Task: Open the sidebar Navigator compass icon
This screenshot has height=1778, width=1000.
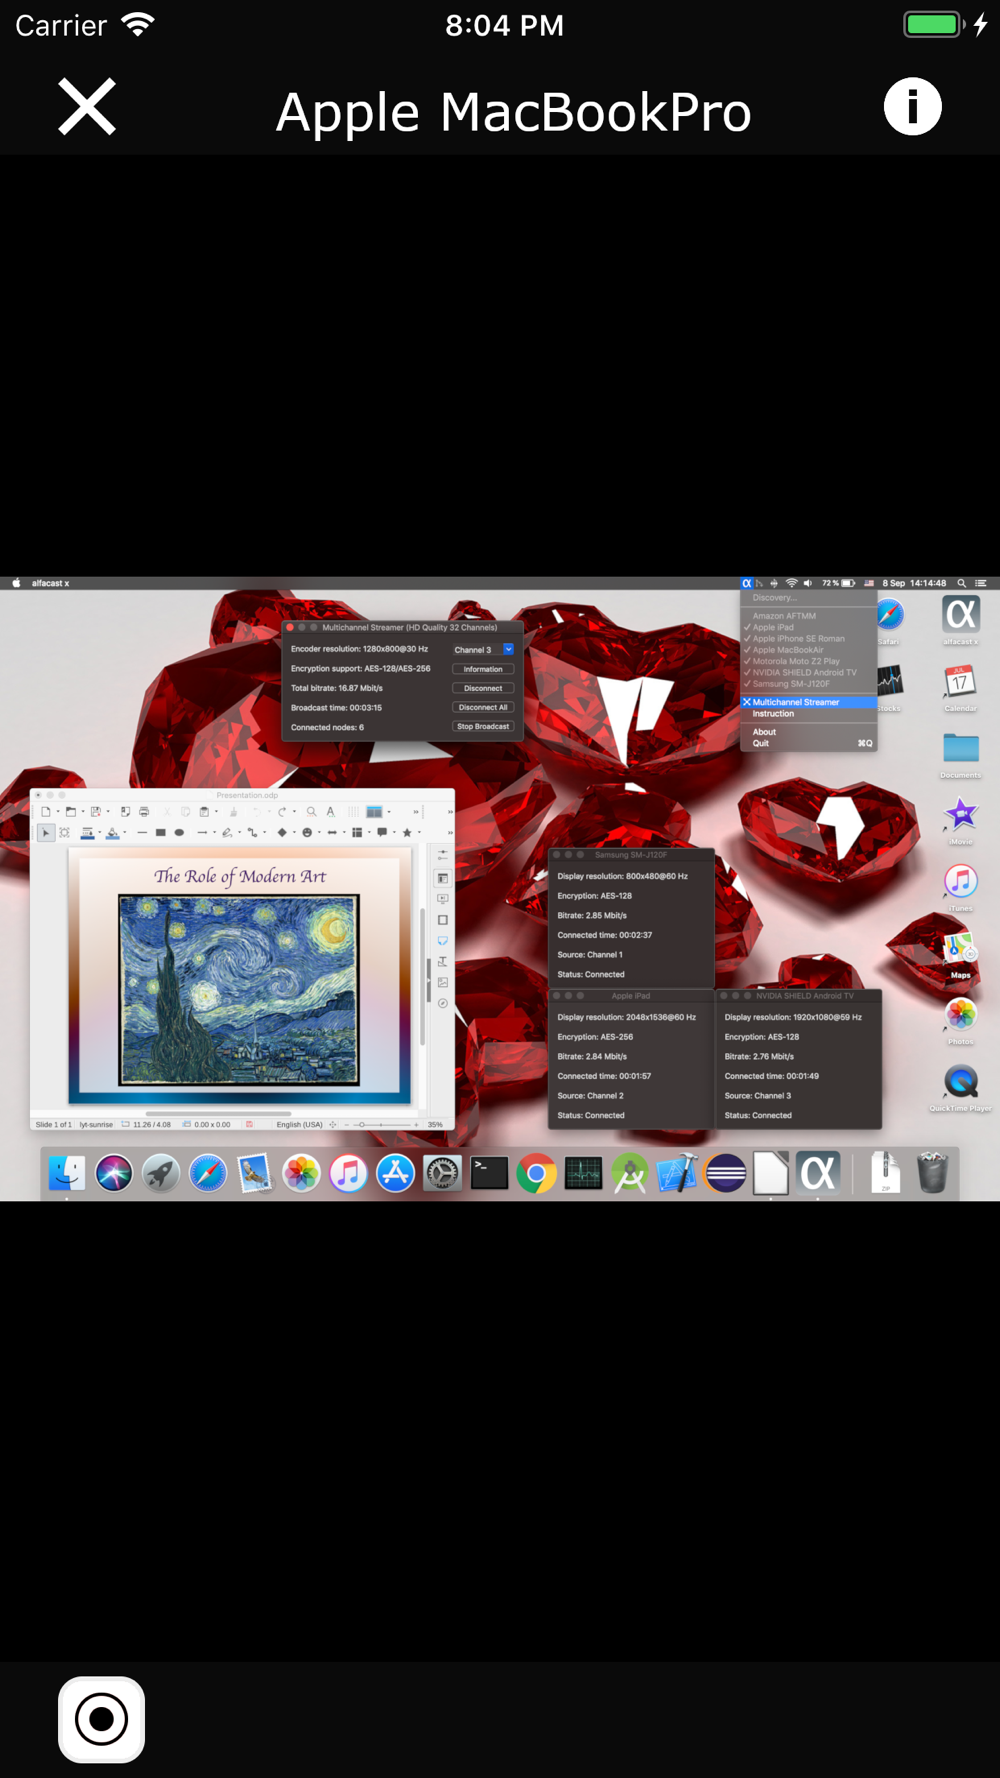Action: [443, 1003]
